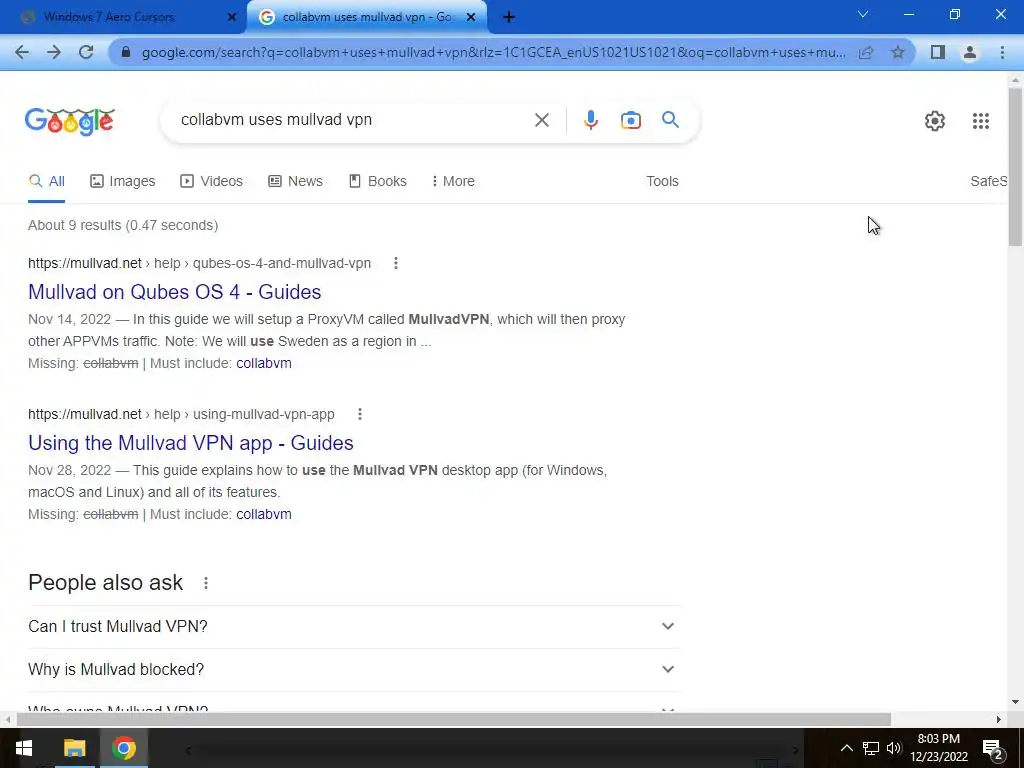
Task: Click the scroll right arrow of horizontal scrollbar
Action: click(x=999, y=719)
